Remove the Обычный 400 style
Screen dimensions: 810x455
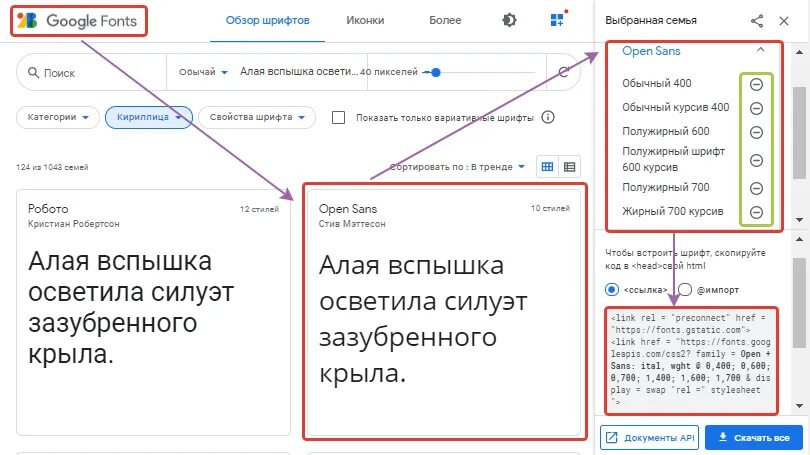click(756, 84)
